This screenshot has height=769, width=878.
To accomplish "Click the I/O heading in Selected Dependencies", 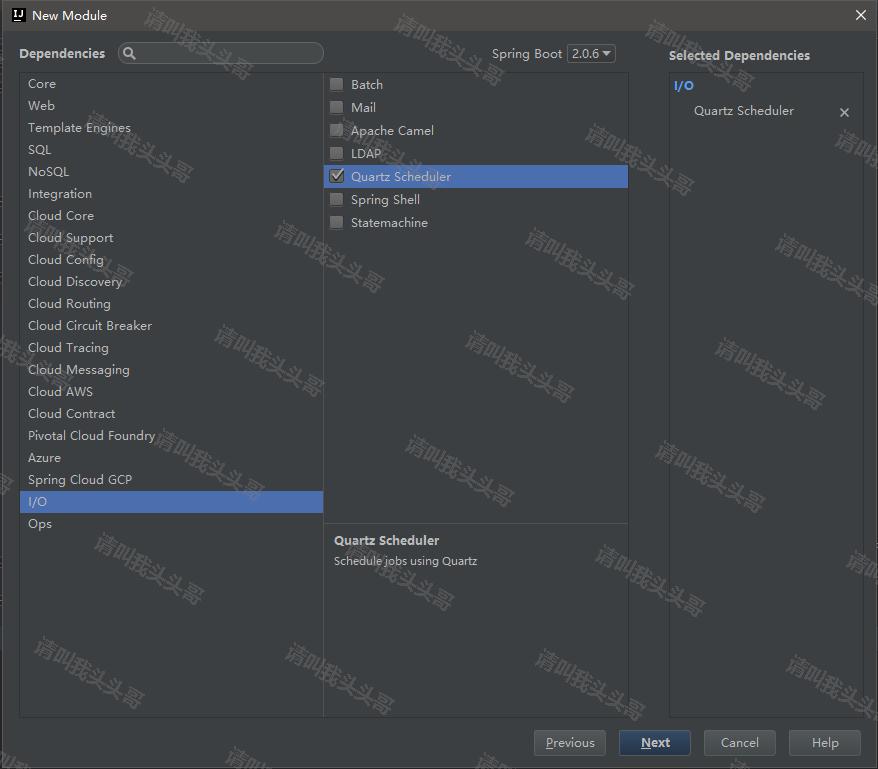I will (684, 86).
